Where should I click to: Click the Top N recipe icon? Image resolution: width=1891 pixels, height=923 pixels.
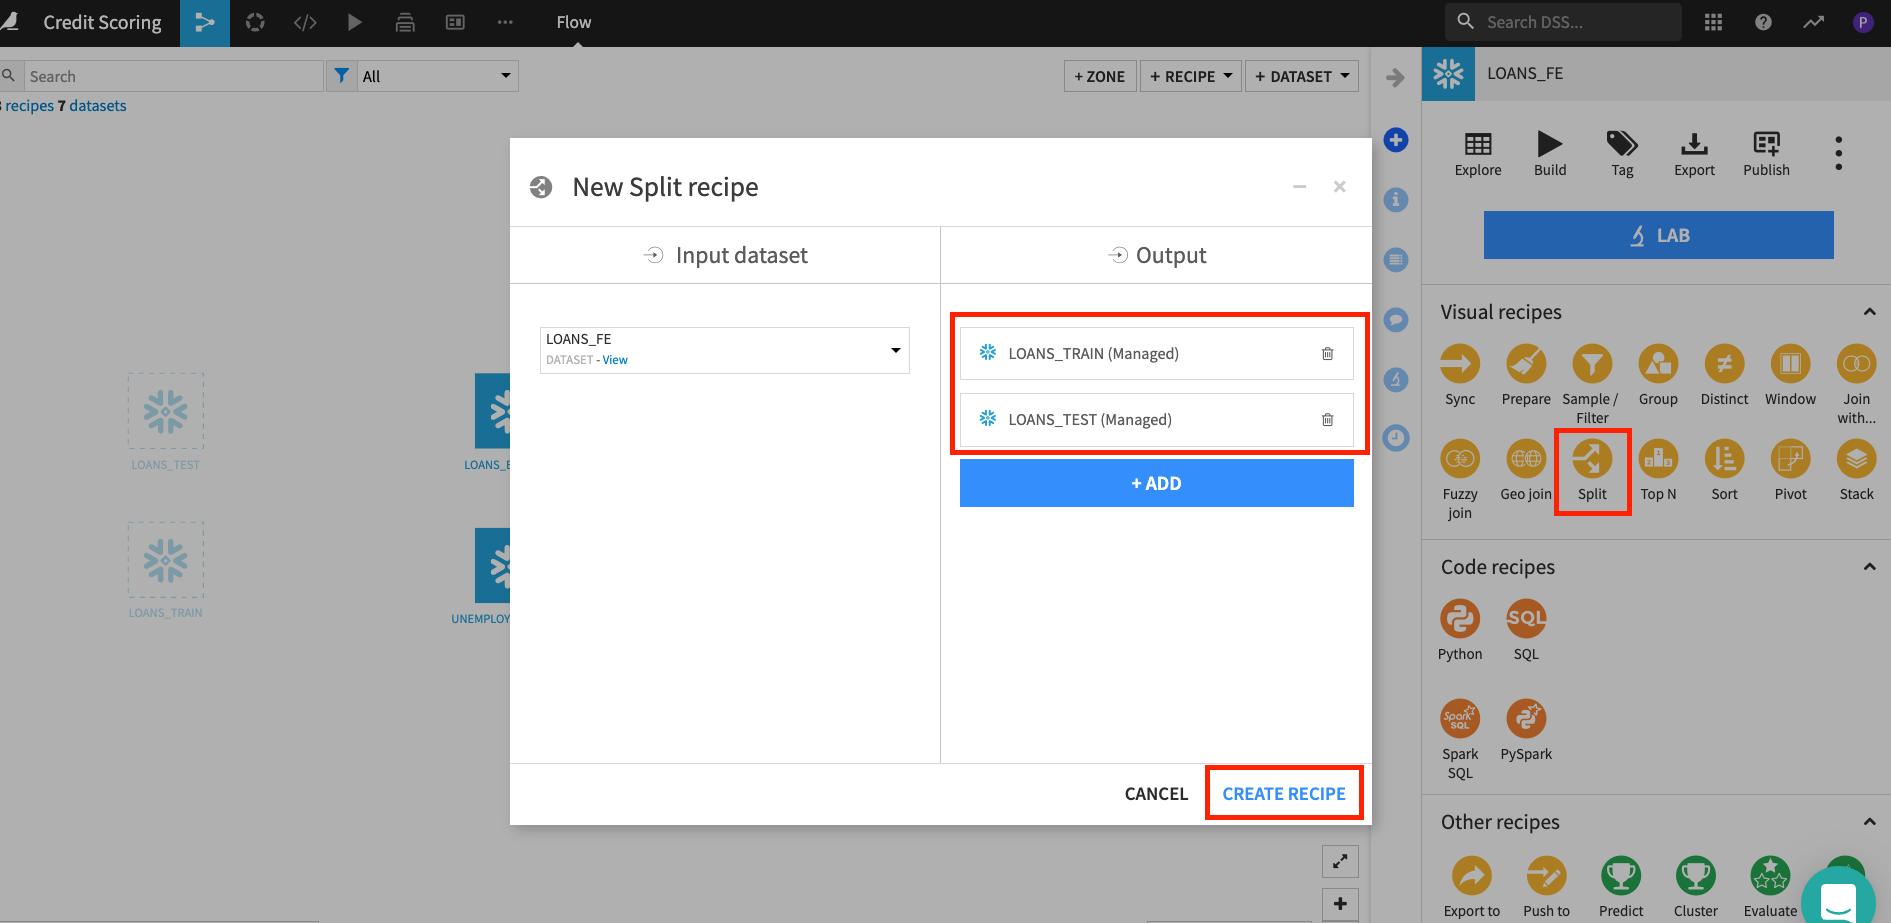tap(1658, 460)
